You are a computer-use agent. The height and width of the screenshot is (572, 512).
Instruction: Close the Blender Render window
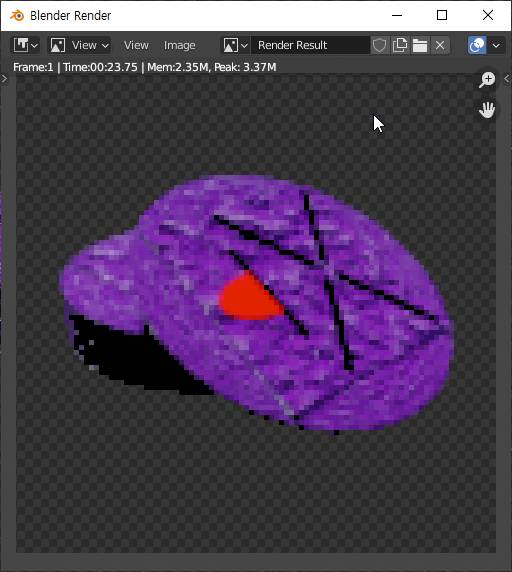click(x=488, y=15)
